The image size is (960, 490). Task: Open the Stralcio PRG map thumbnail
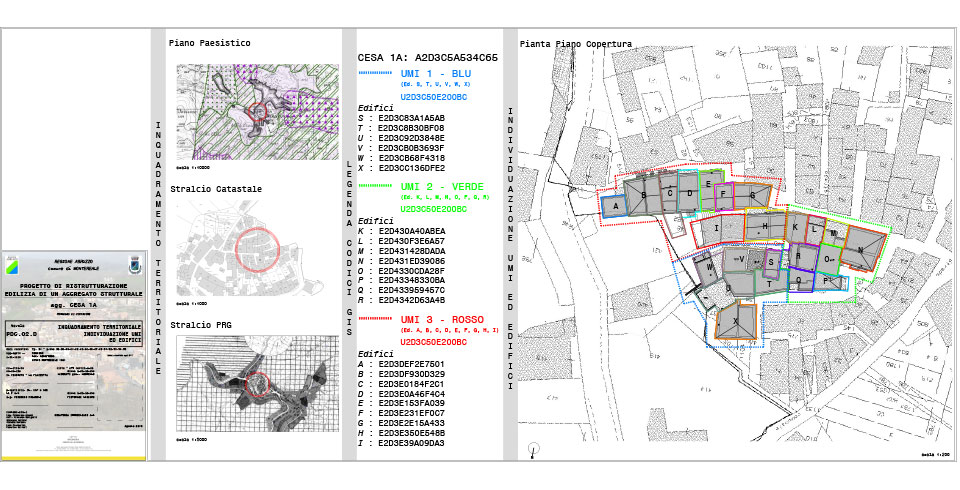coord(257,383)
